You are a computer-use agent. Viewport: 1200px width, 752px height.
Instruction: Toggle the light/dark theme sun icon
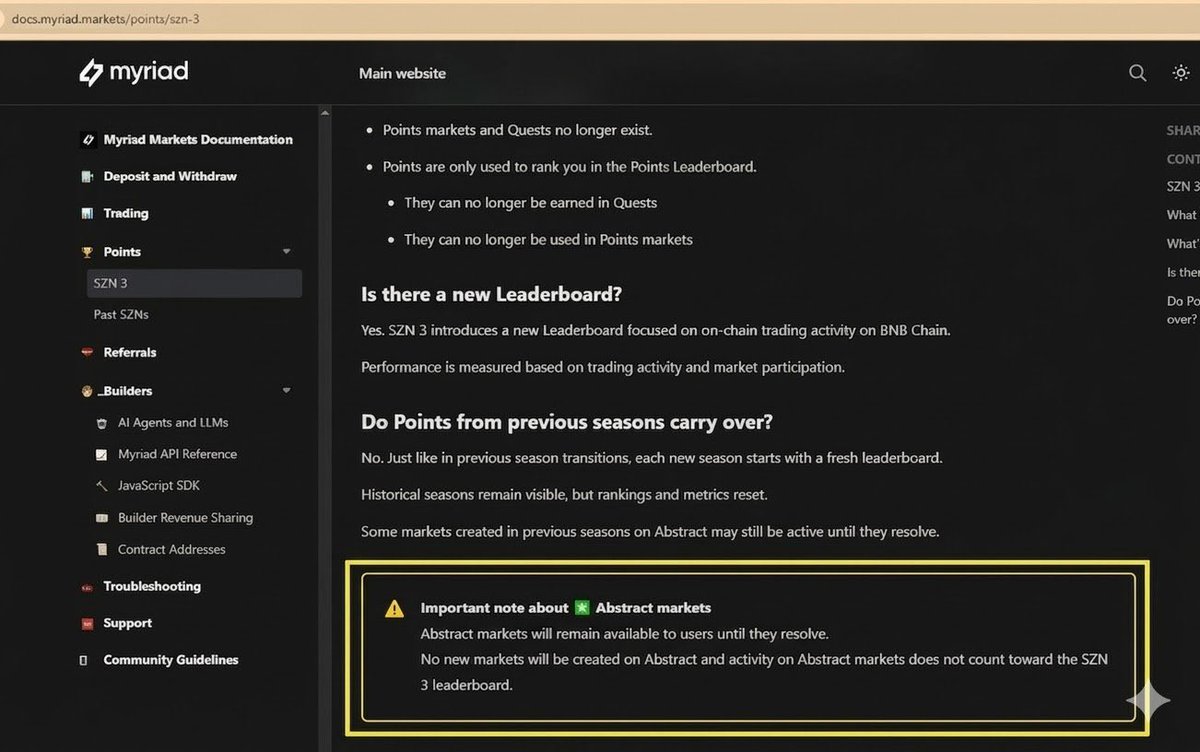coord(1181,73)
